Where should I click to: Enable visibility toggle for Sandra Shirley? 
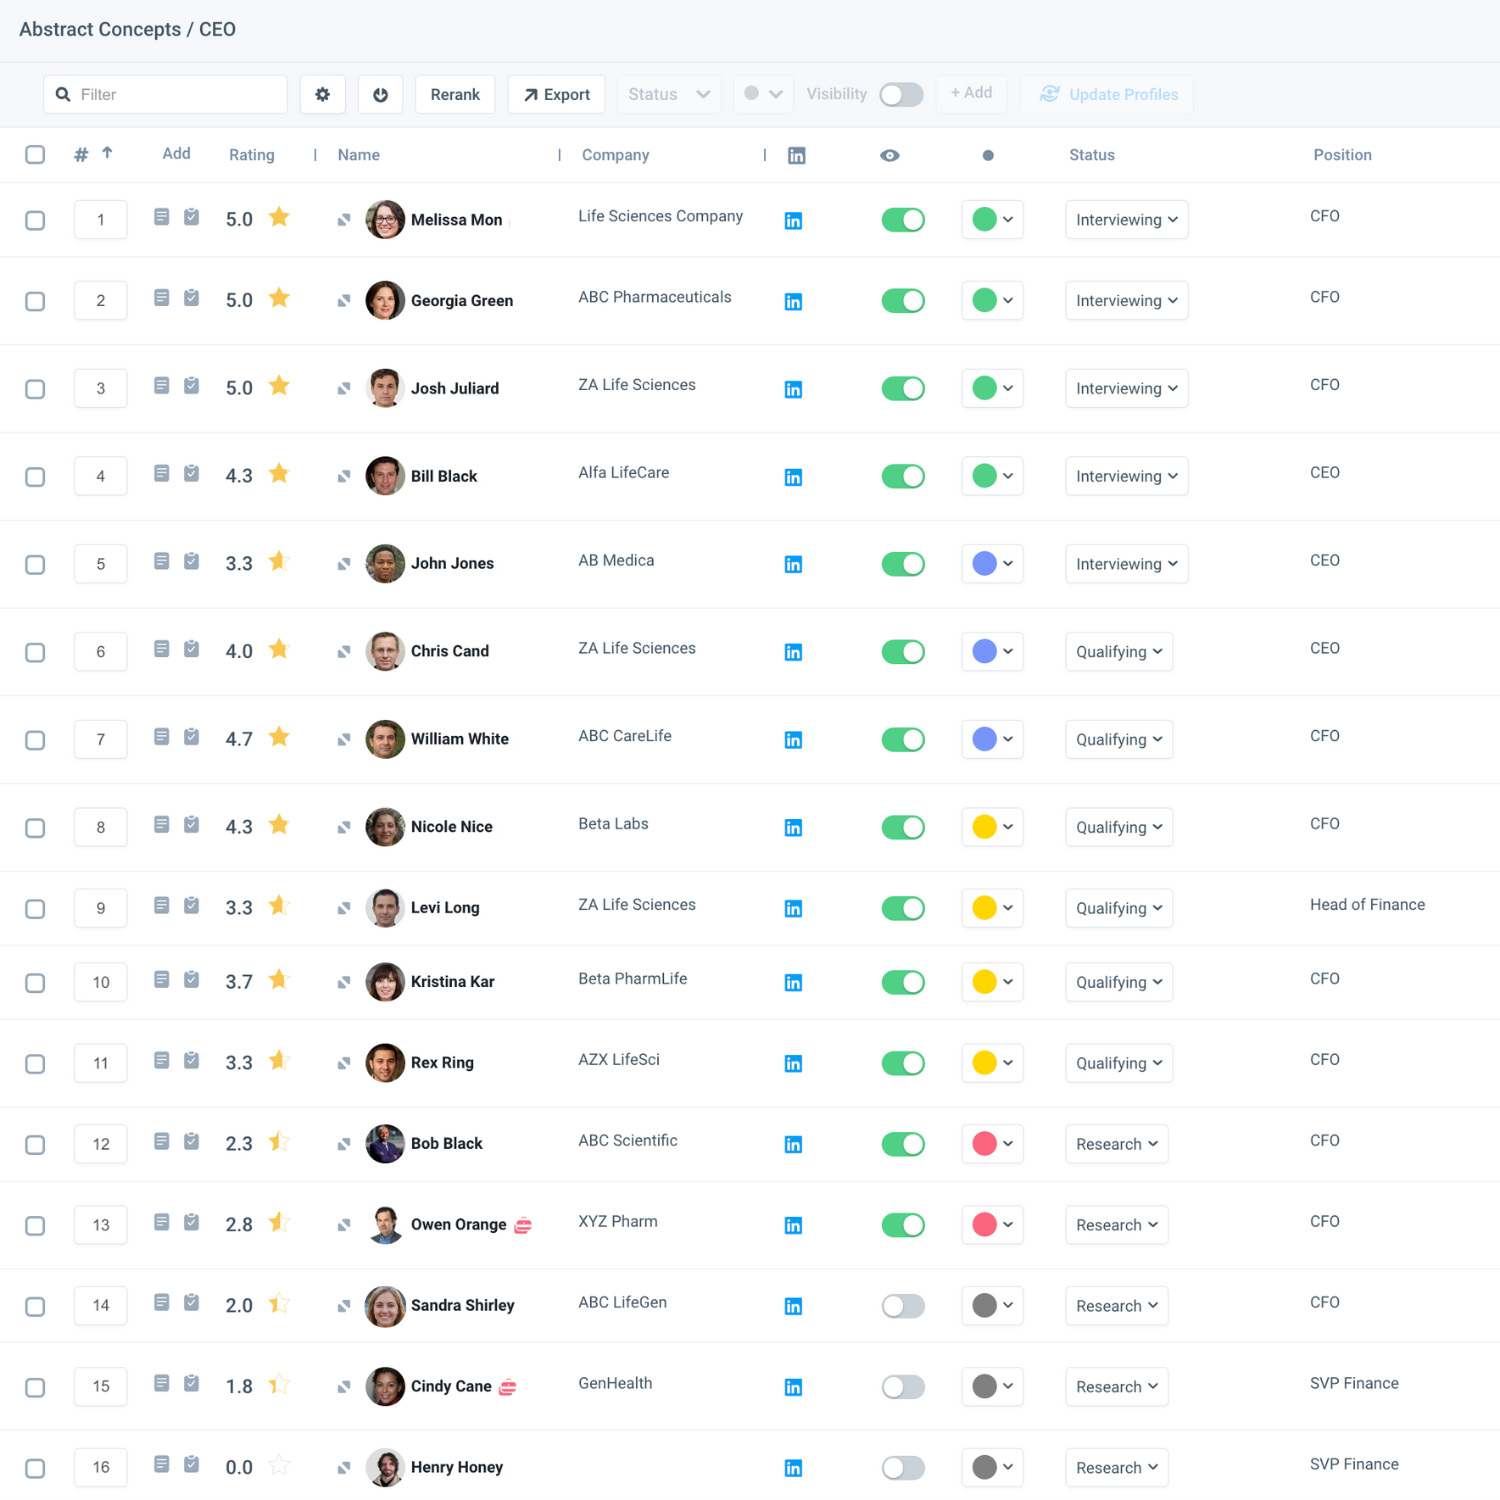click(902, 1306)
